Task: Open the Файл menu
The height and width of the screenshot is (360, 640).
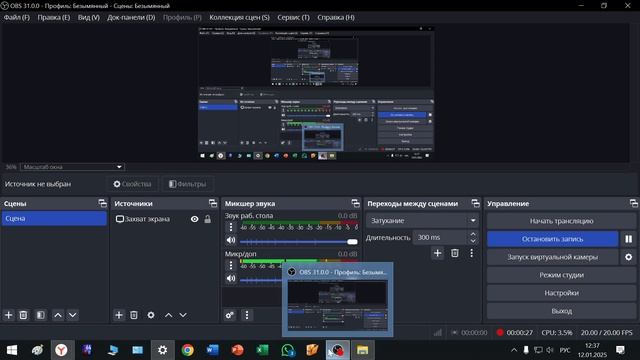Action: [x=17, y=18]
